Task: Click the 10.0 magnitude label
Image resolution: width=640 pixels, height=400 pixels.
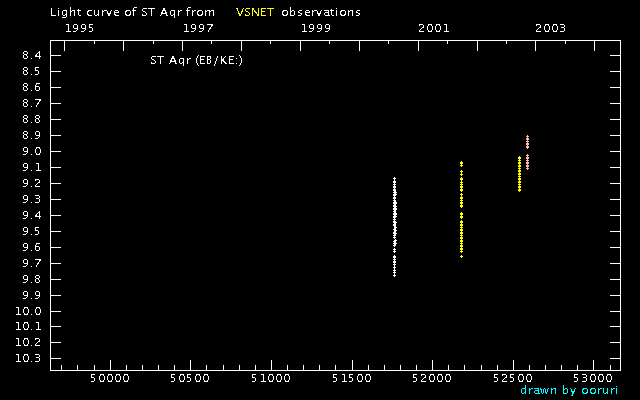Action: (x=29, y=311)
